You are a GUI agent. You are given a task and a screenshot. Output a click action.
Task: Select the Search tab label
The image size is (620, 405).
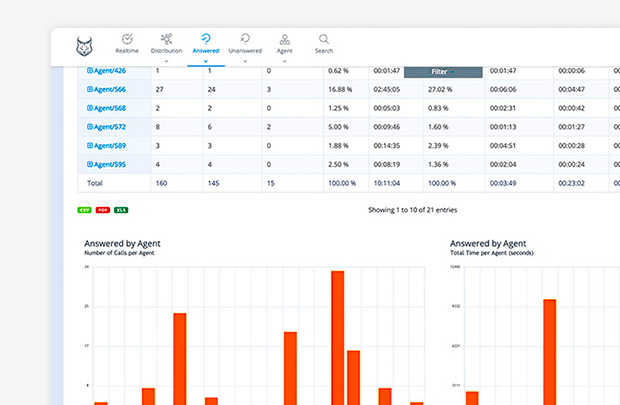(x=324, y=51)
